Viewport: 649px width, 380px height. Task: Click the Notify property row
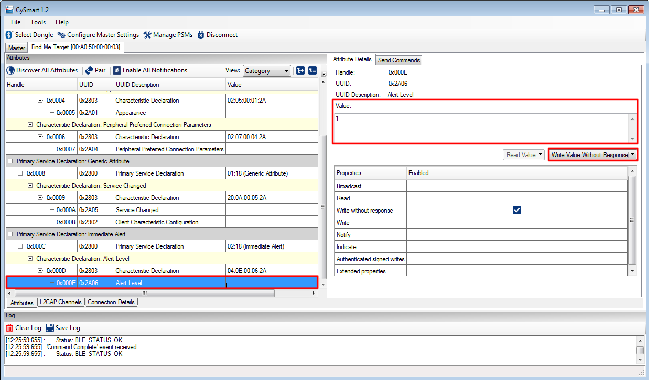point(481,235)
